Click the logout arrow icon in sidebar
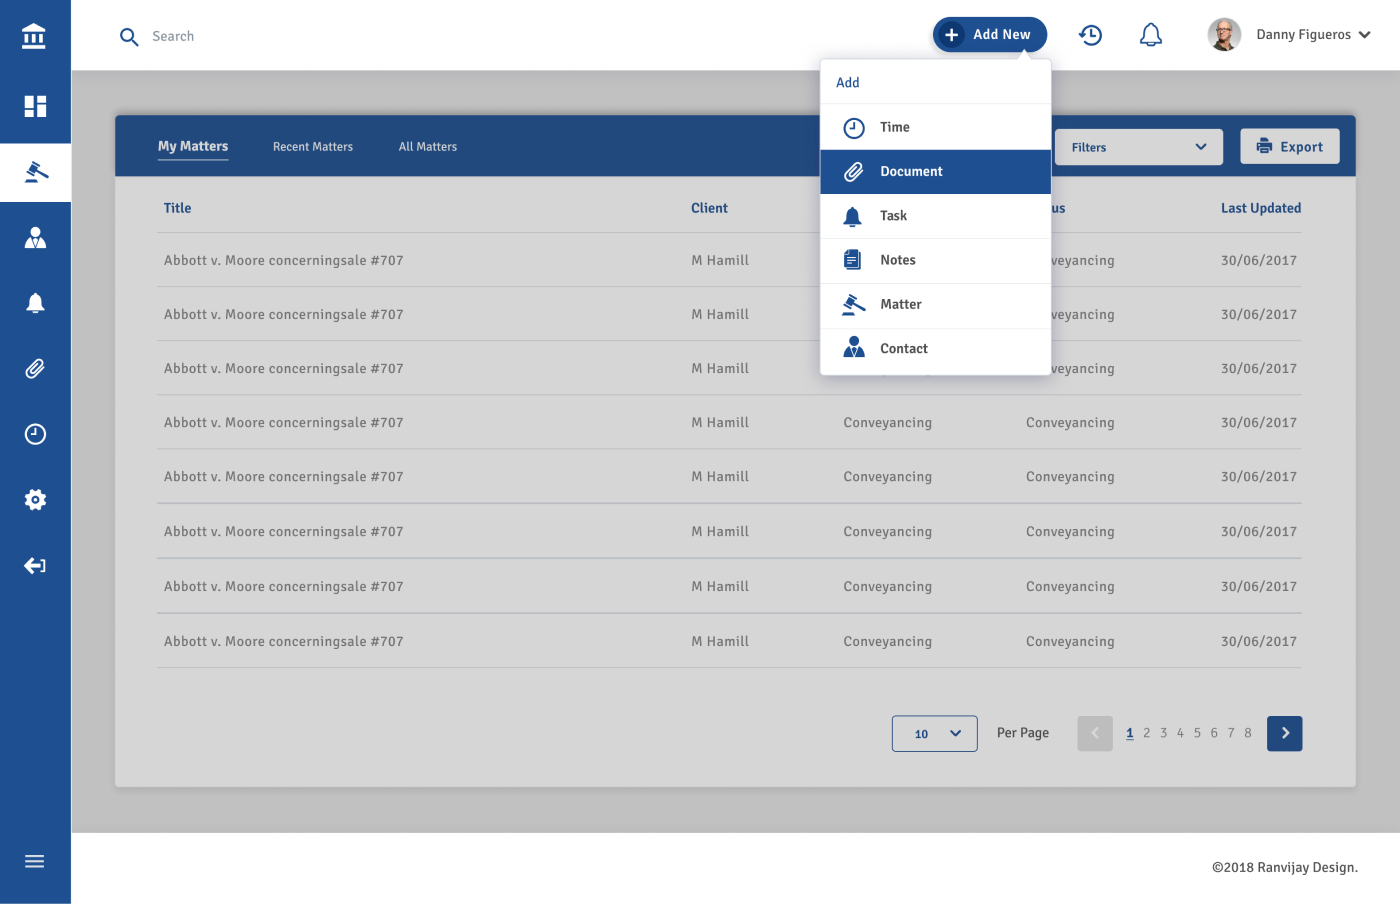 tap(35, 566)
